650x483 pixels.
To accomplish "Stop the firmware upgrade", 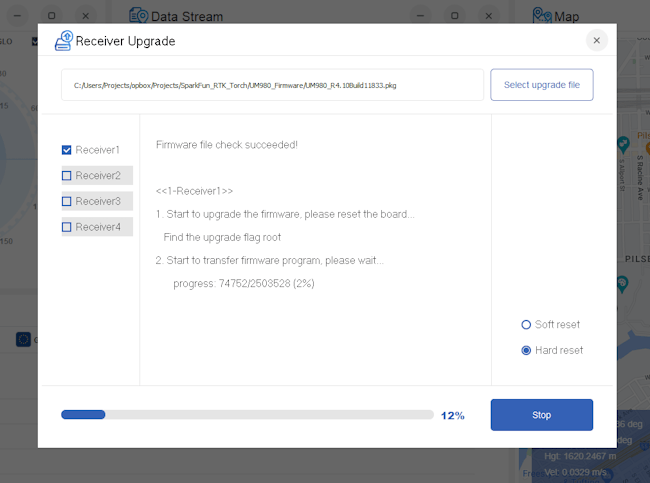I will coord(541,415).
